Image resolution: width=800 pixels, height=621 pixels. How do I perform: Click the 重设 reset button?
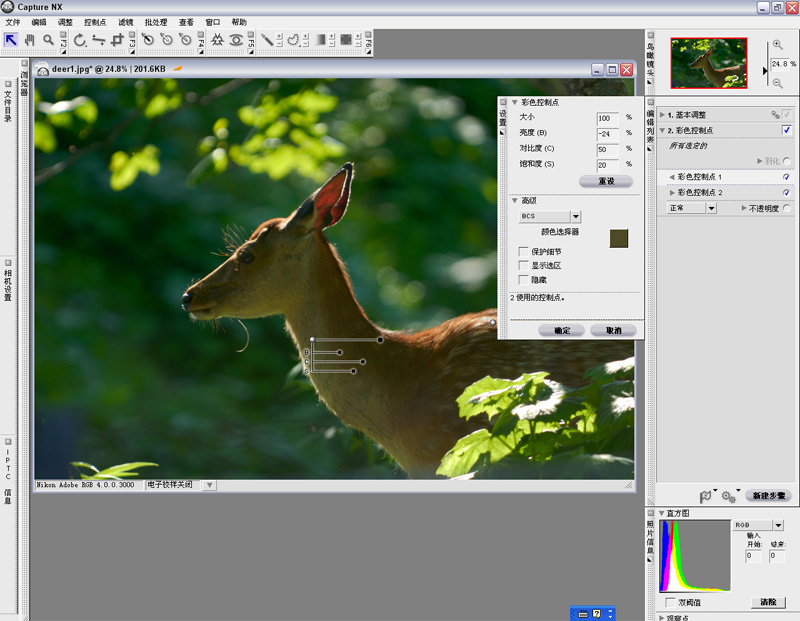(606, 181)
